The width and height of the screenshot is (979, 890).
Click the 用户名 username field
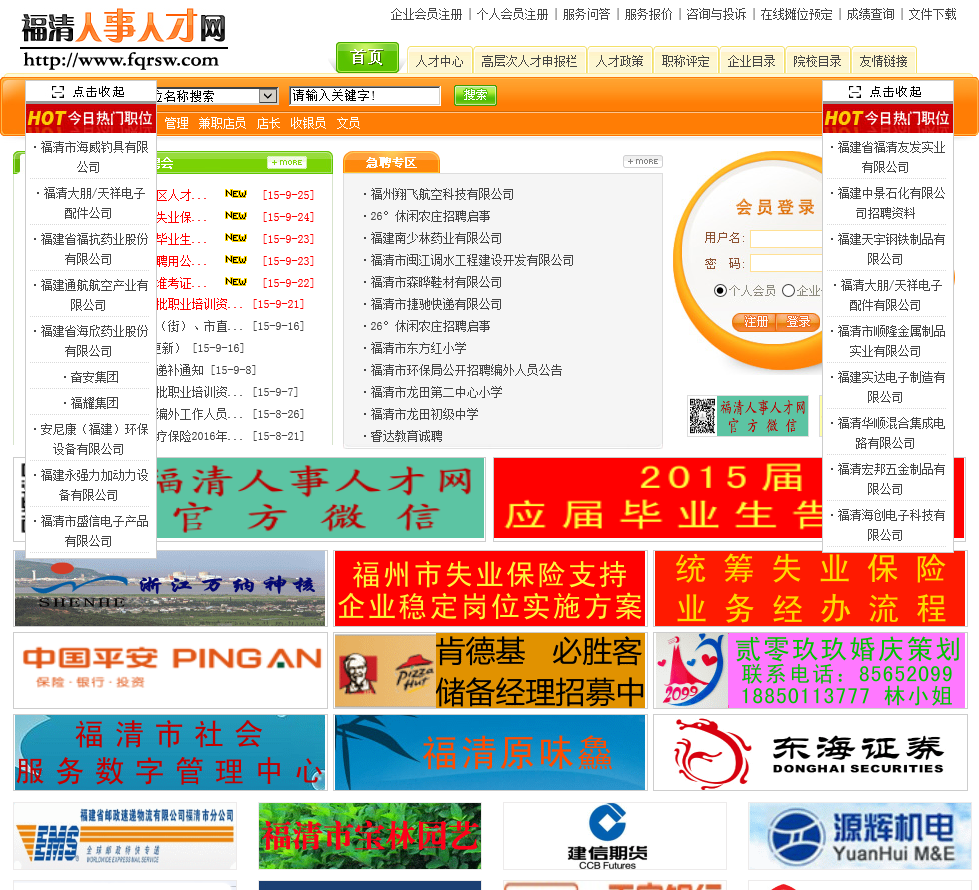pyautogui.click(x=786, y=239)
